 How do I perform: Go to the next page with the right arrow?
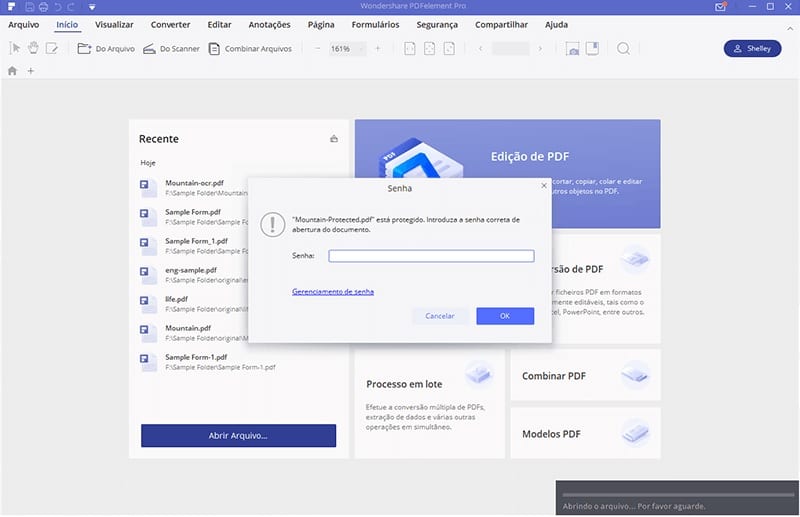[540, 48]
